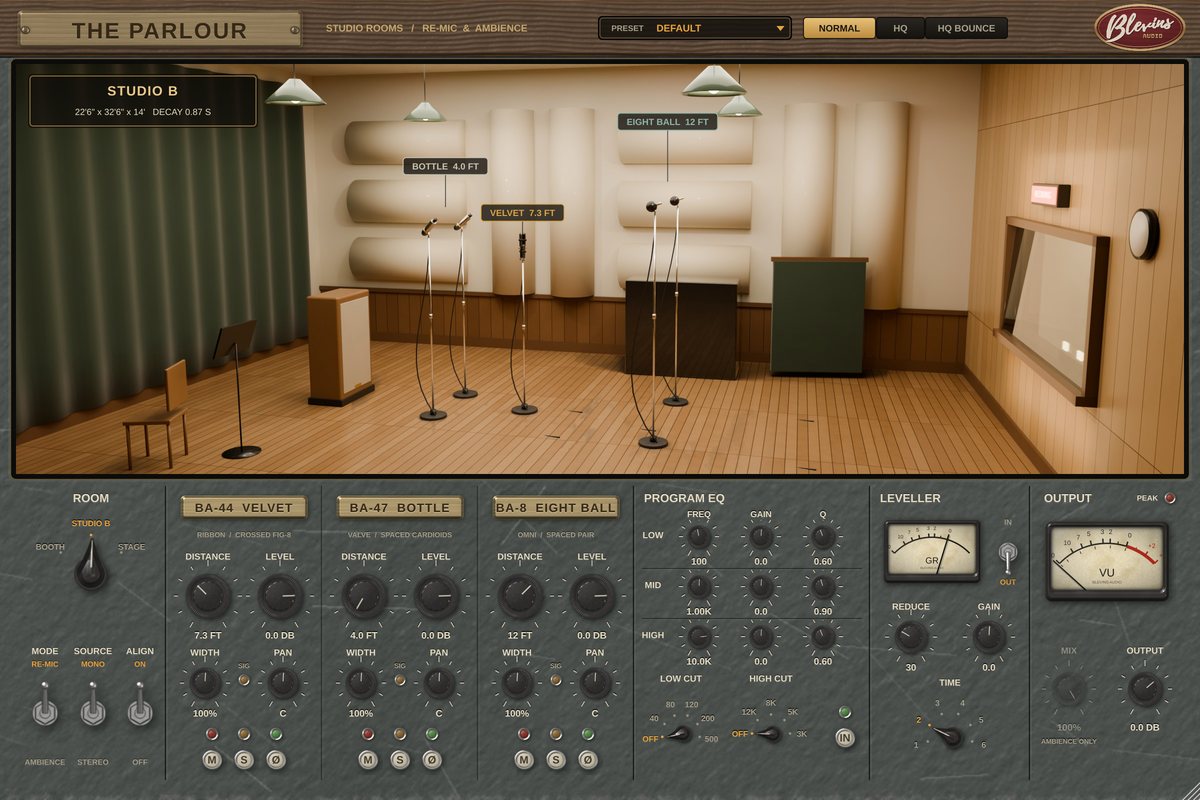Flip the Align on/off switch
This screenshot has width=1200, height=800.
140,705
